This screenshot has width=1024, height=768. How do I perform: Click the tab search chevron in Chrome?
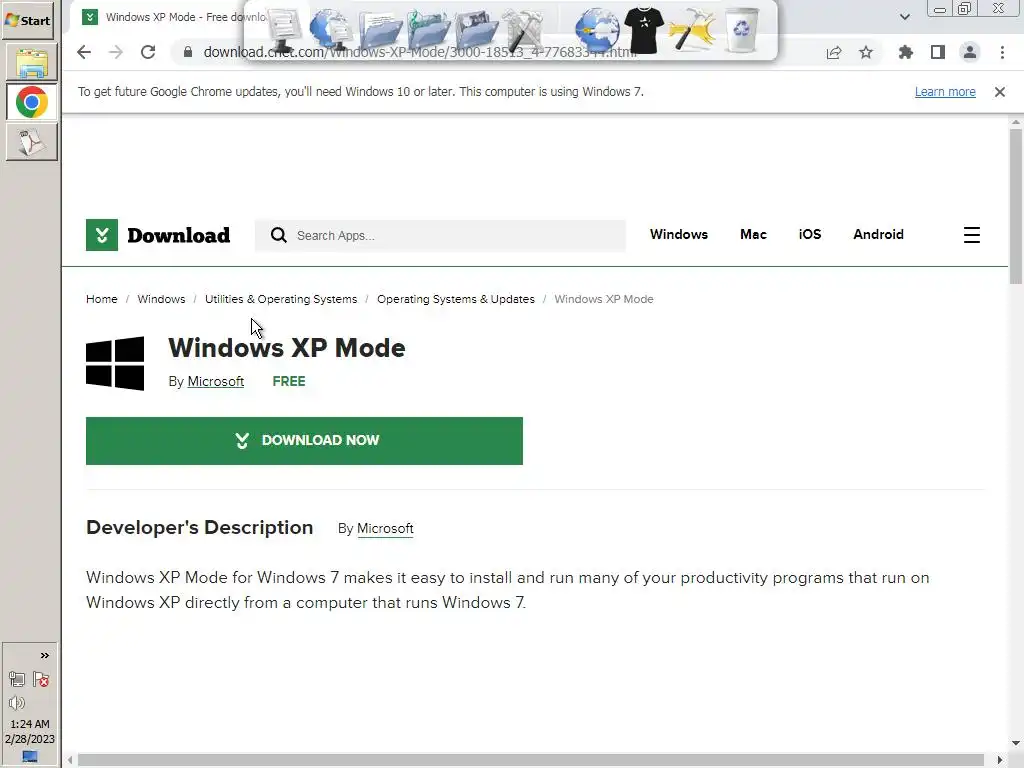(x=904, y=17)
